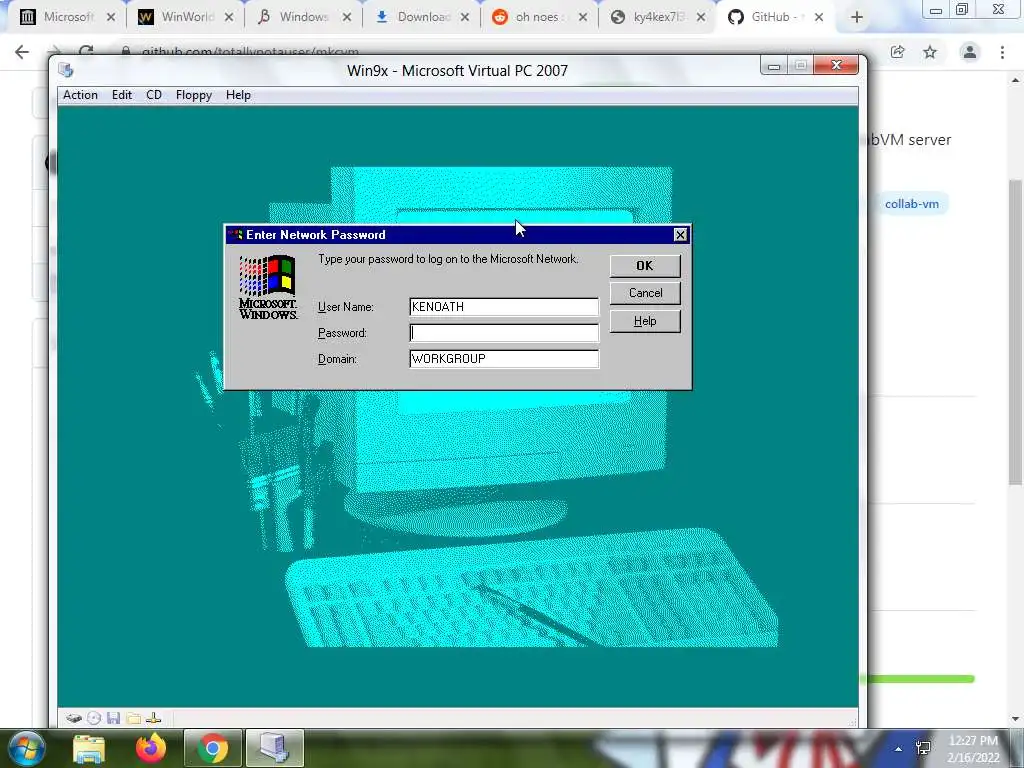
Task: Click the CD drive icon in Virtual PC status bar
Action: pos(94,718)
